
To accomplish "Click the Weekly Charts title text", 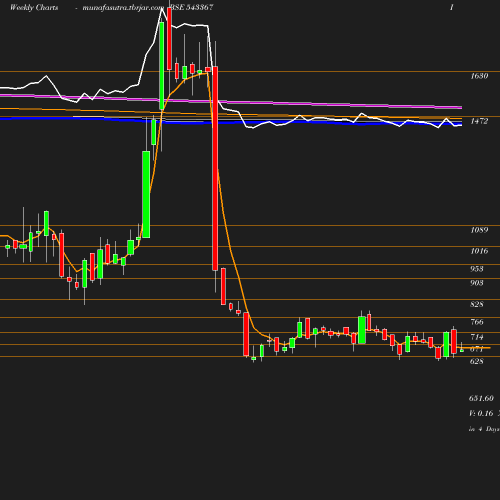I will pos(34,7).
